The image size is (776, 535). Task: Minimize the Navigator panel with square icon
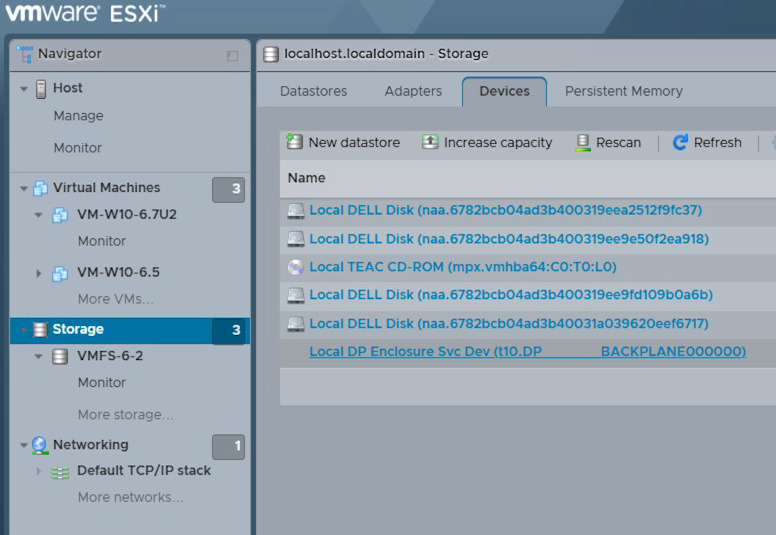point(232,55)
